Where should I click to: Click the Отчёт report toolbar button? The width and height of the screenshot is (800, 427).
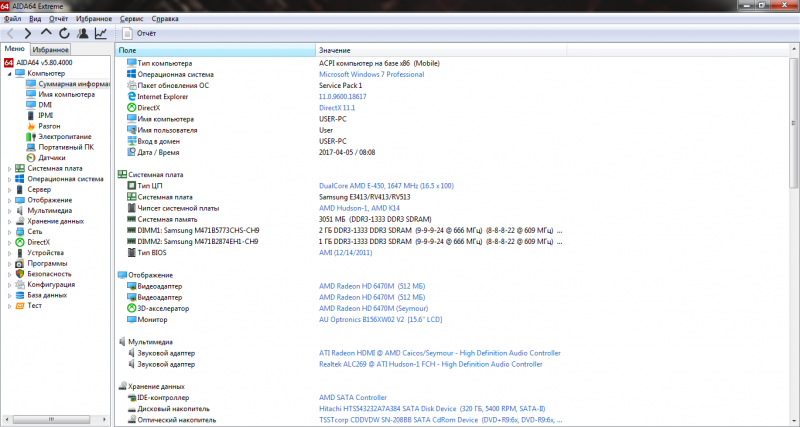click(138, 33)
